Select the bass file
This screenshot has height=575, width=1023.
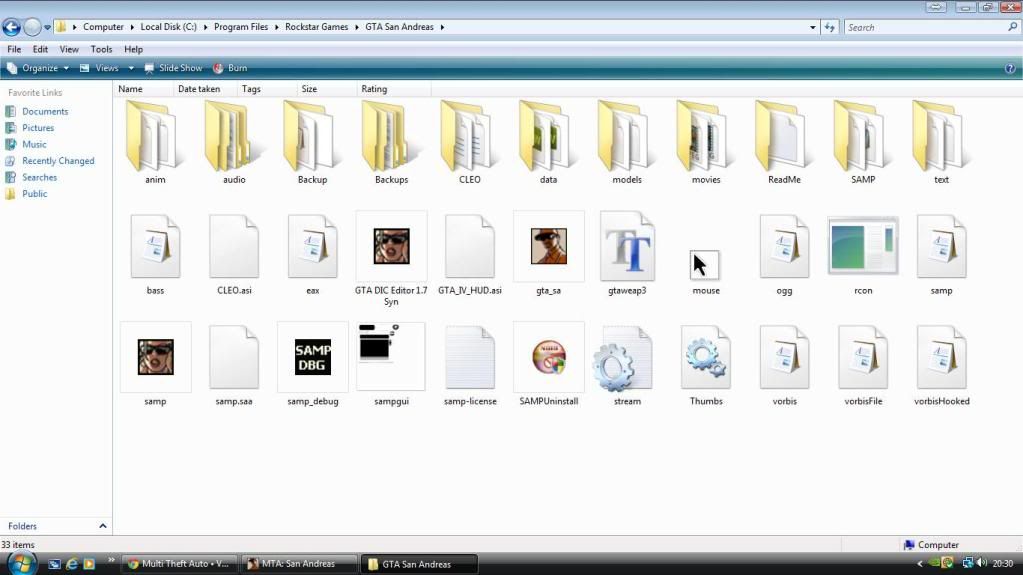pos(155,254)
